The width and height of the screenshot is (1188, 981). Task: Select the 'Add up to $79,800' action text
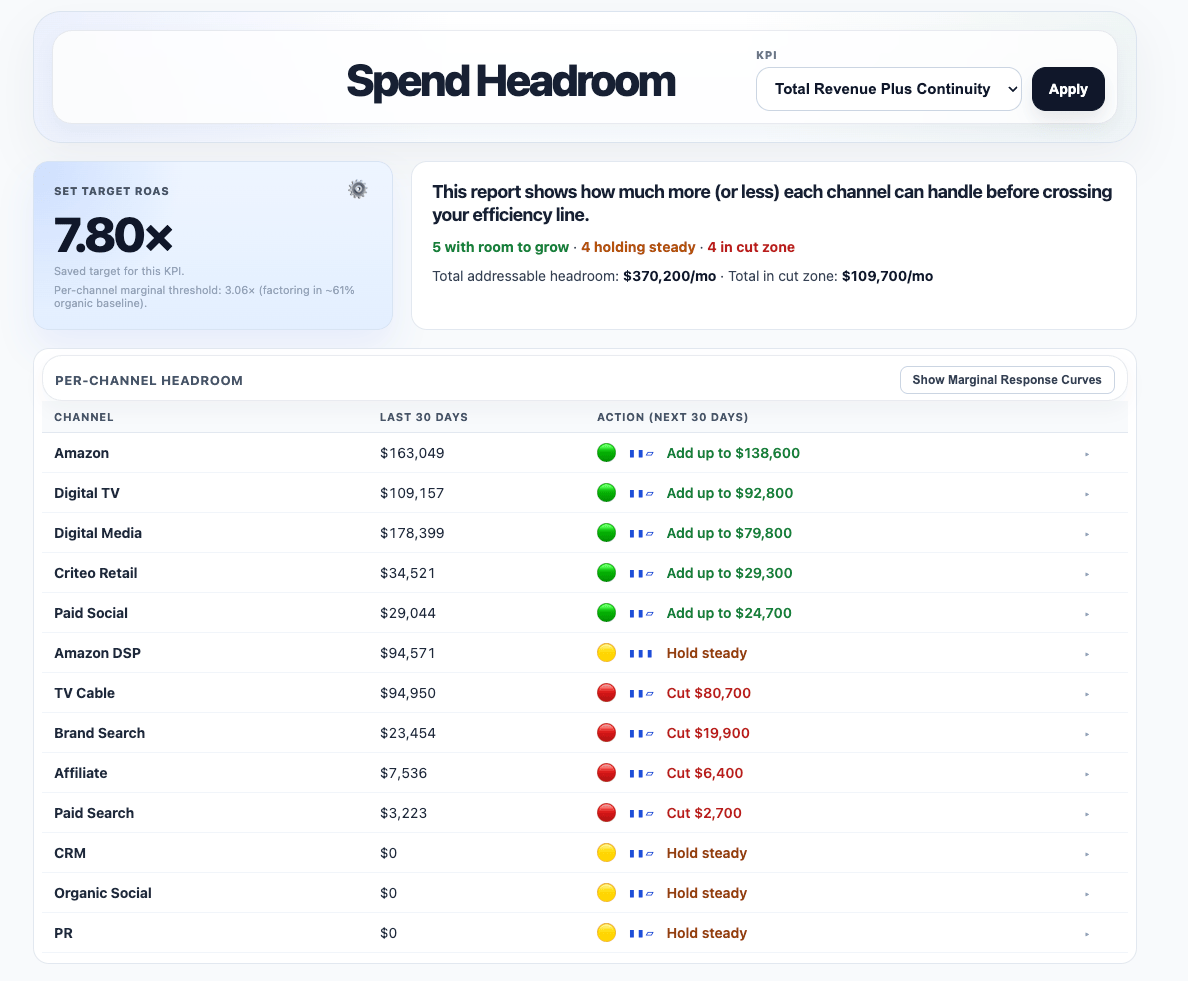coord(729,533)
